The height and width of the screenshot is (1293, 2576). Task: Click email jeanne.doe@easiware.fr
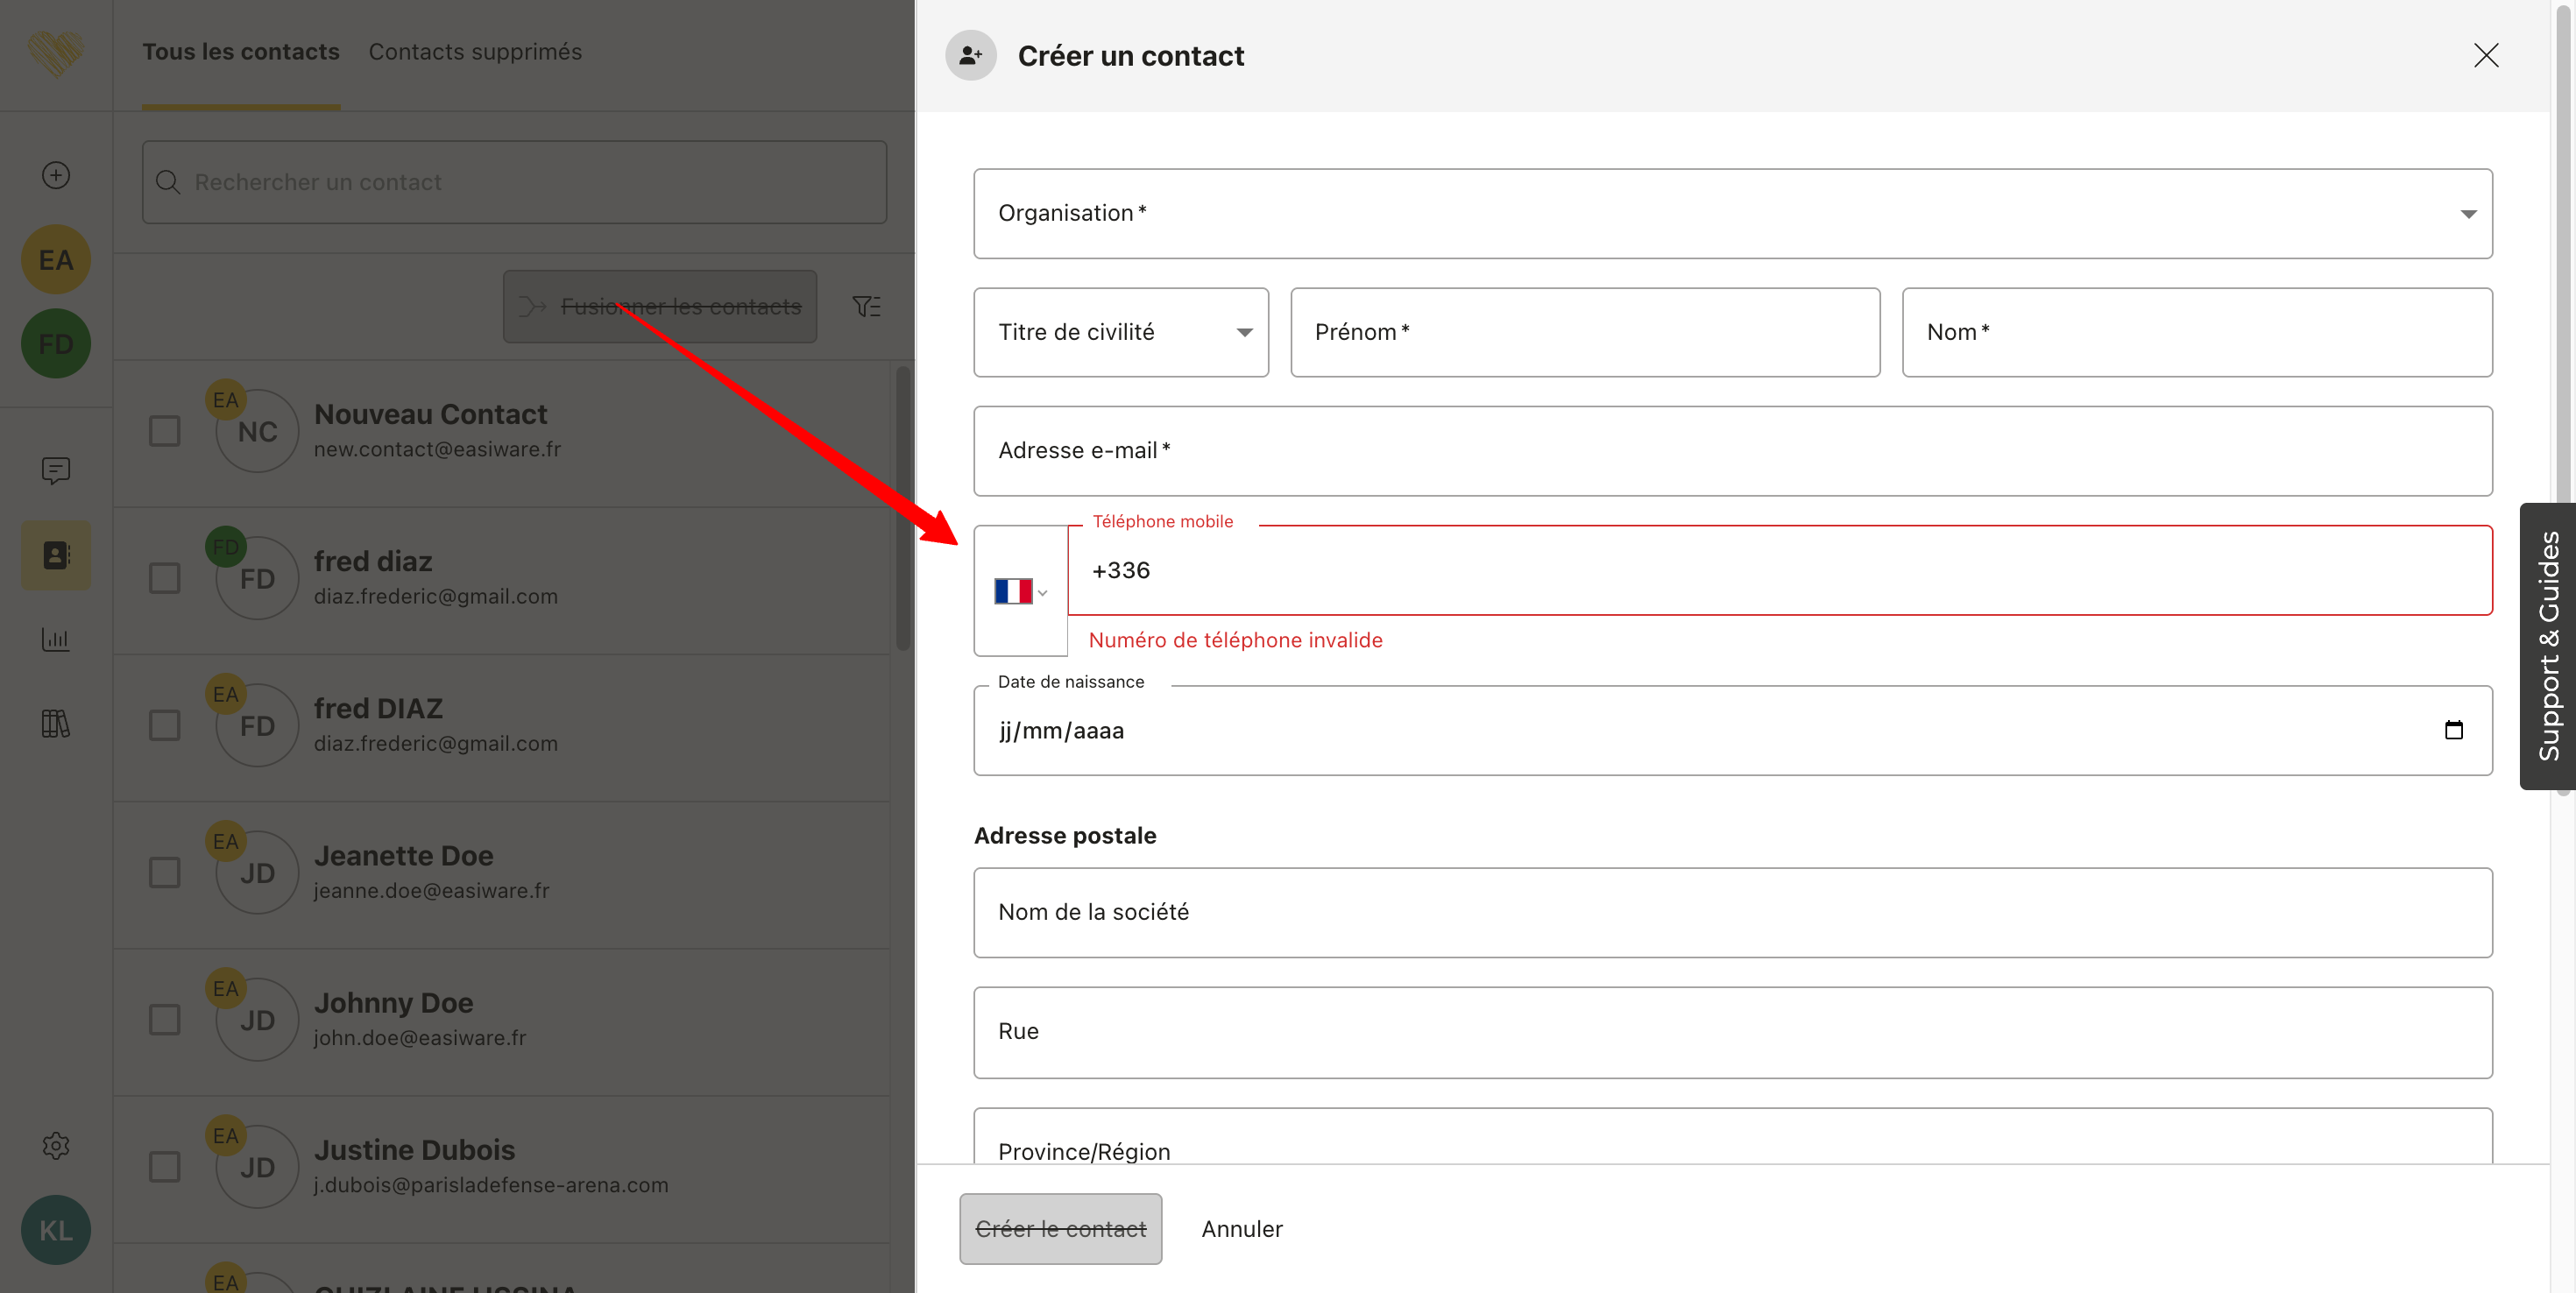click(x=432, y=890)
